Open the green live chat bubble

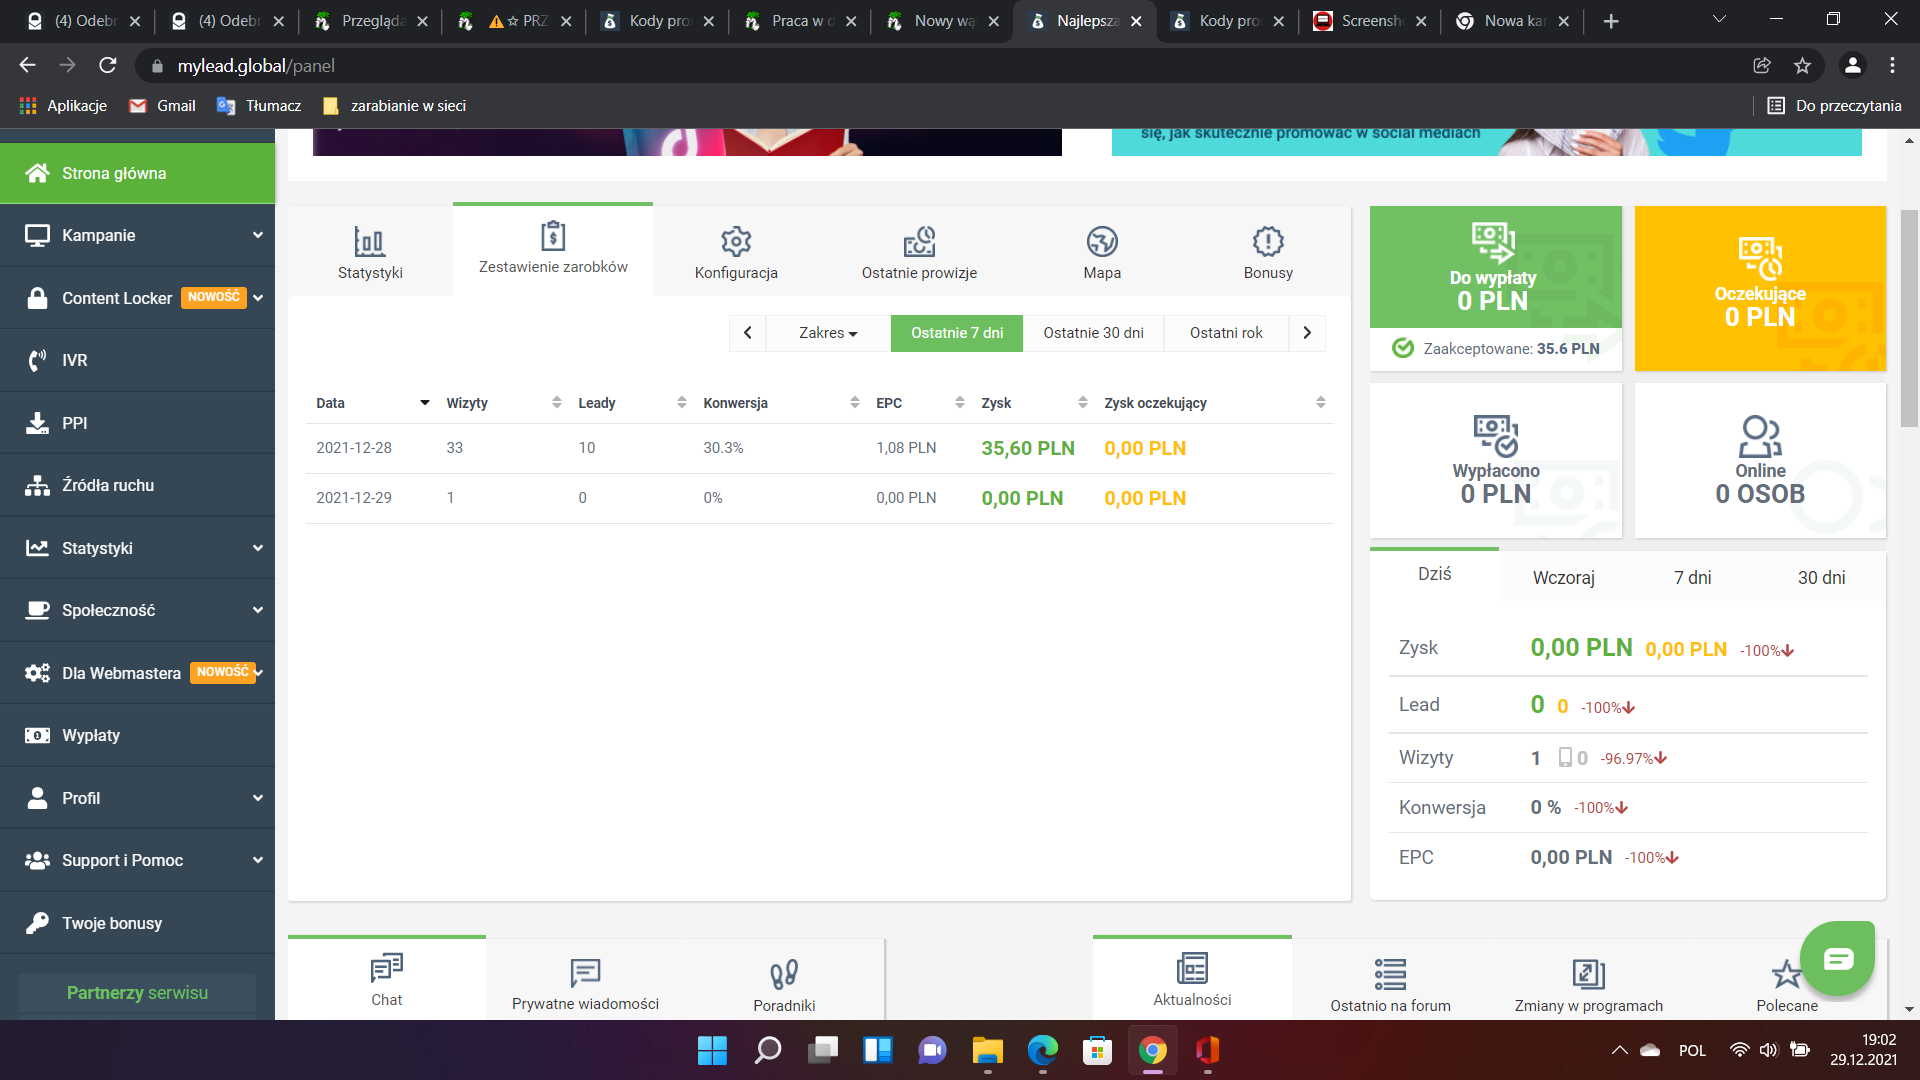pos(1837,959)
